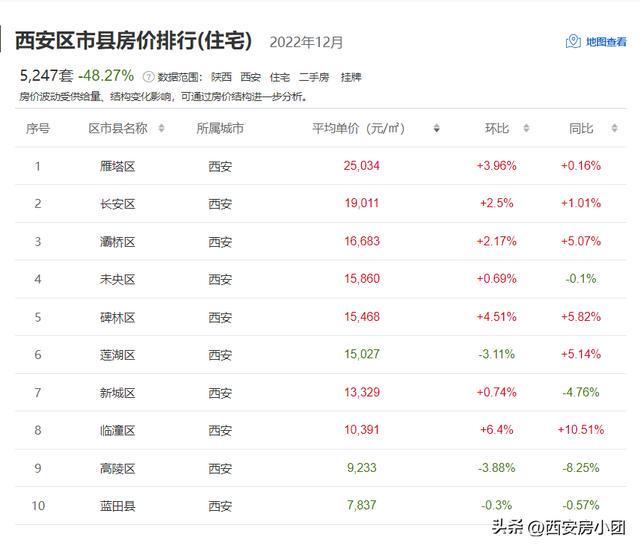Click the +0.16% year-on-year value
Screen dimensions: 640x549
click(581, 166)
